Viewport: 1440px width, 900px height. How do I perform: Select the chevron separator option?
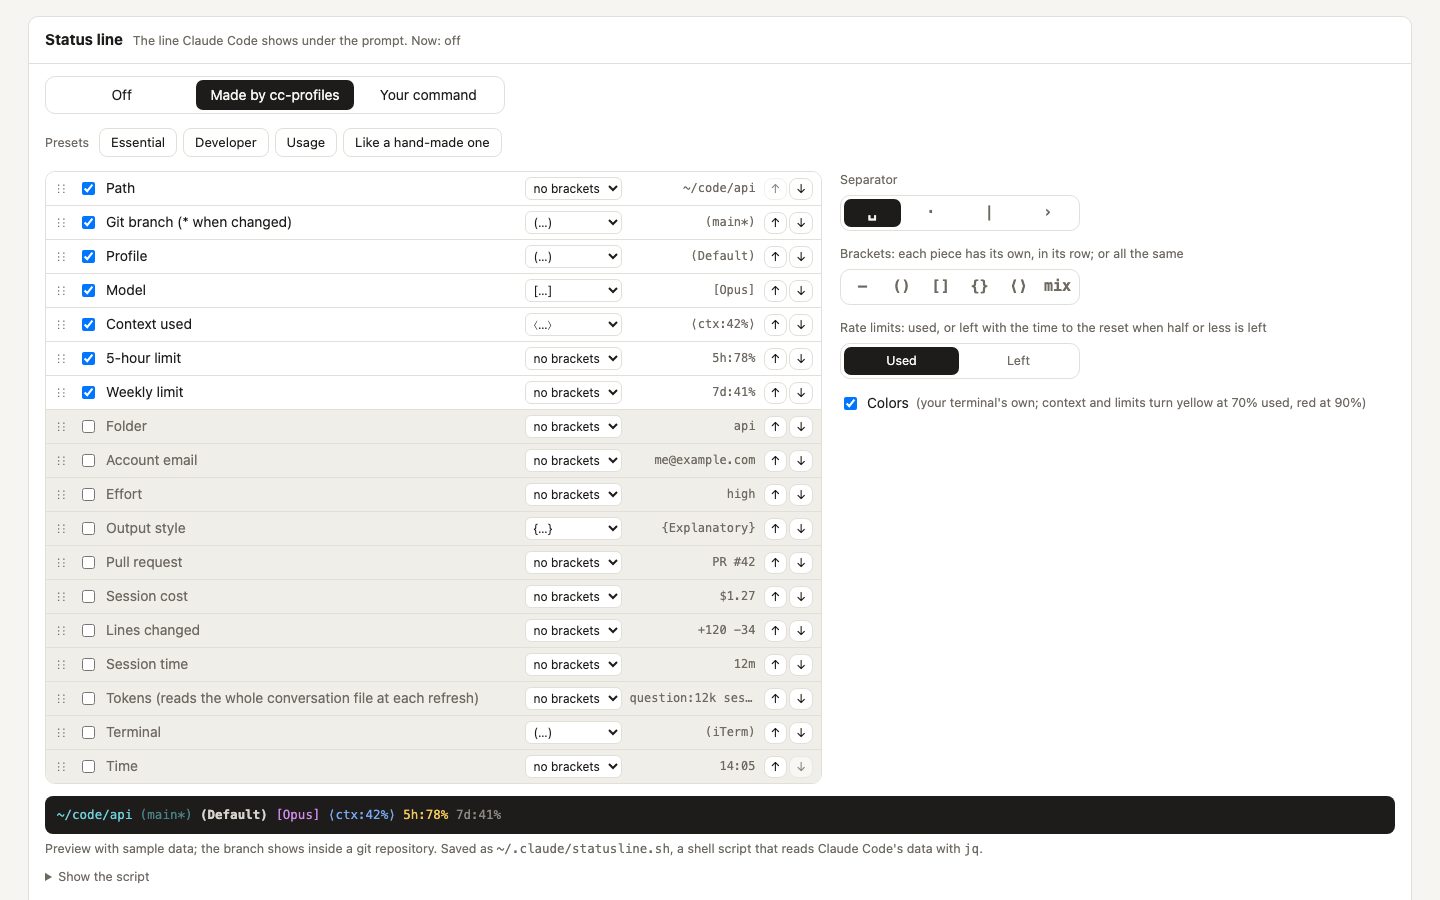tap(1047, 213)
